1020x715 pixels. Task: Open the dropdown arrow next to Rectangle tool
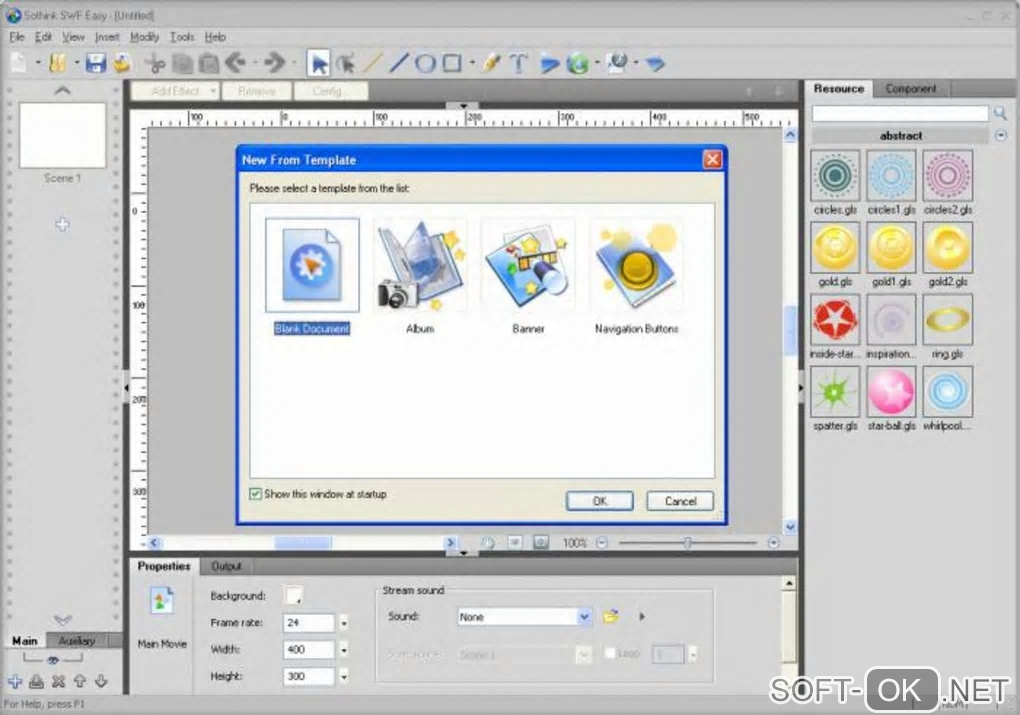click(x=472, y=63)
